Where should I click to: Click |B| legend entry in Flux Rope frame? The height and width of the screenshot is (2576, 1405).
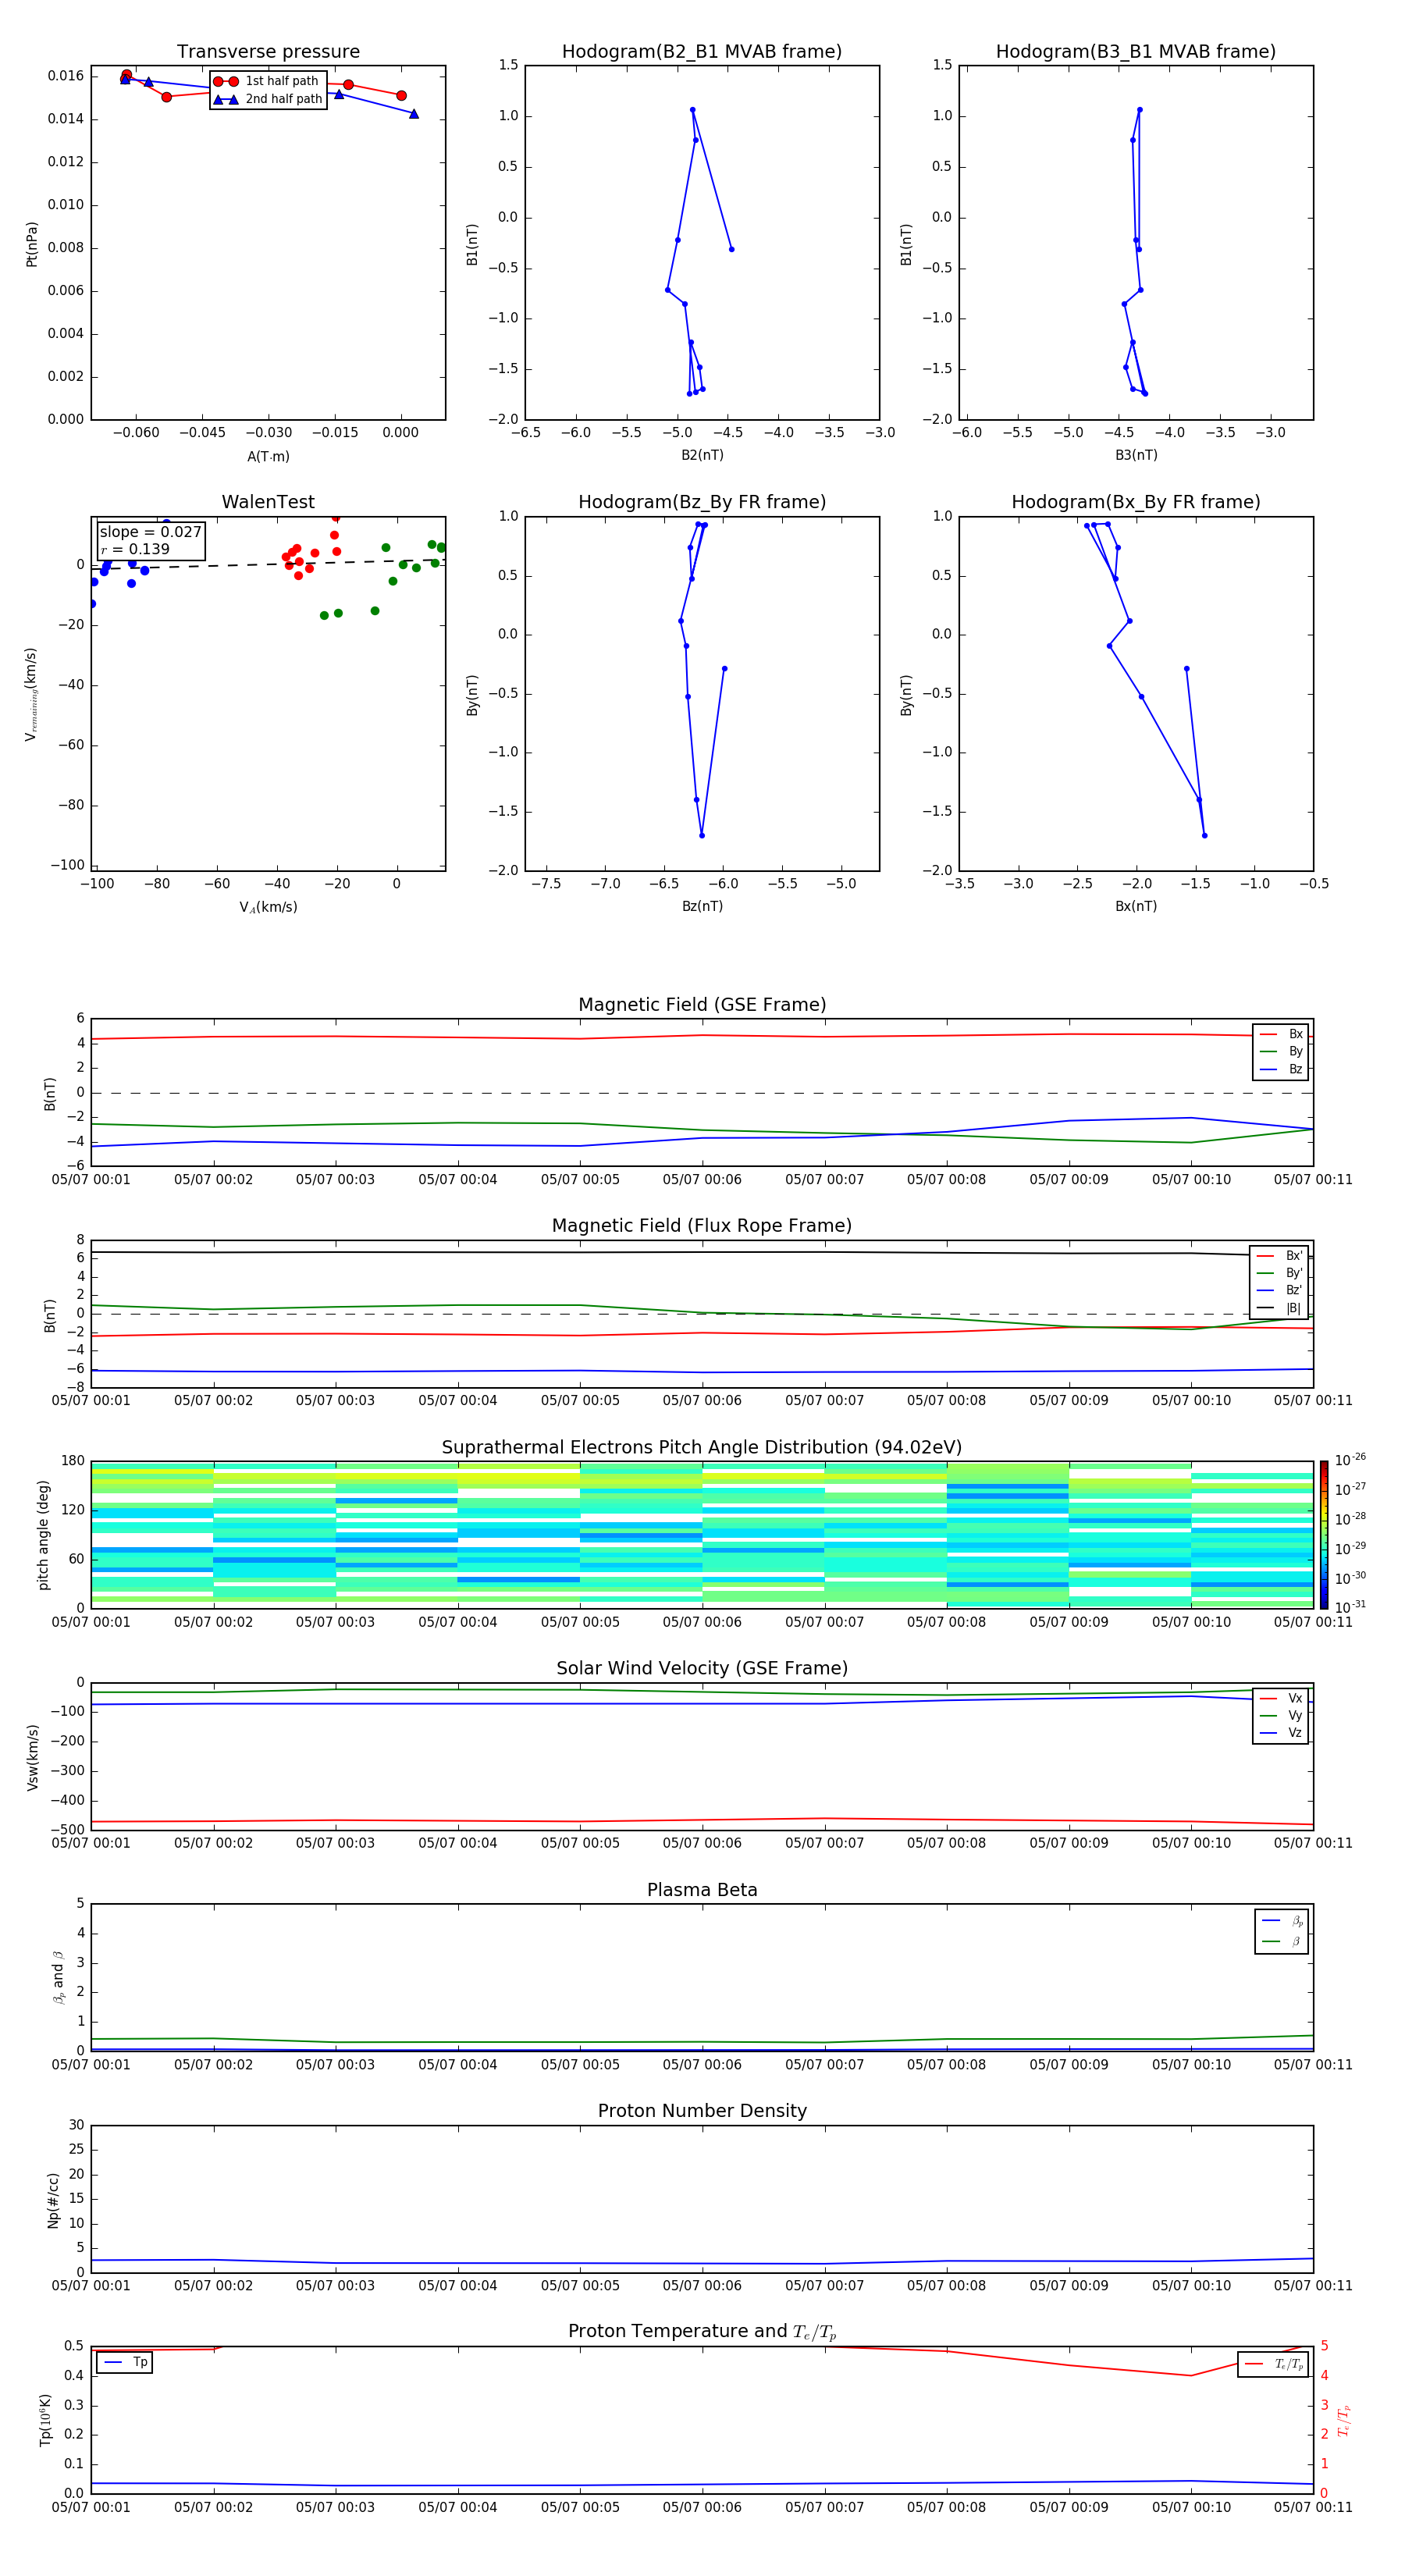1279,1308
